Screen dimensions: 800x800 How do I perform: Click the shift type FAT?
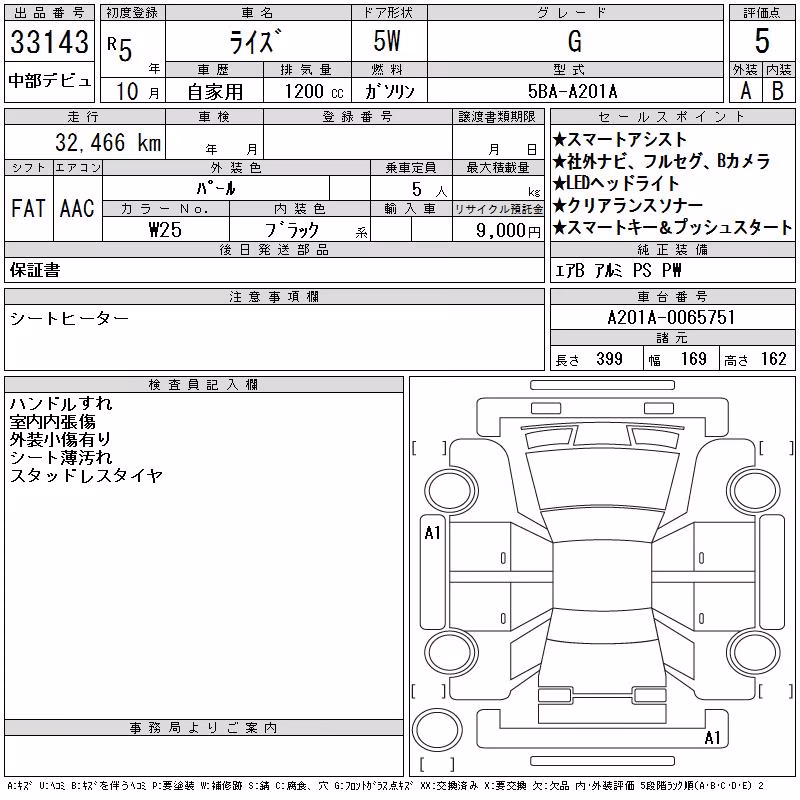[x=29, y=208]
